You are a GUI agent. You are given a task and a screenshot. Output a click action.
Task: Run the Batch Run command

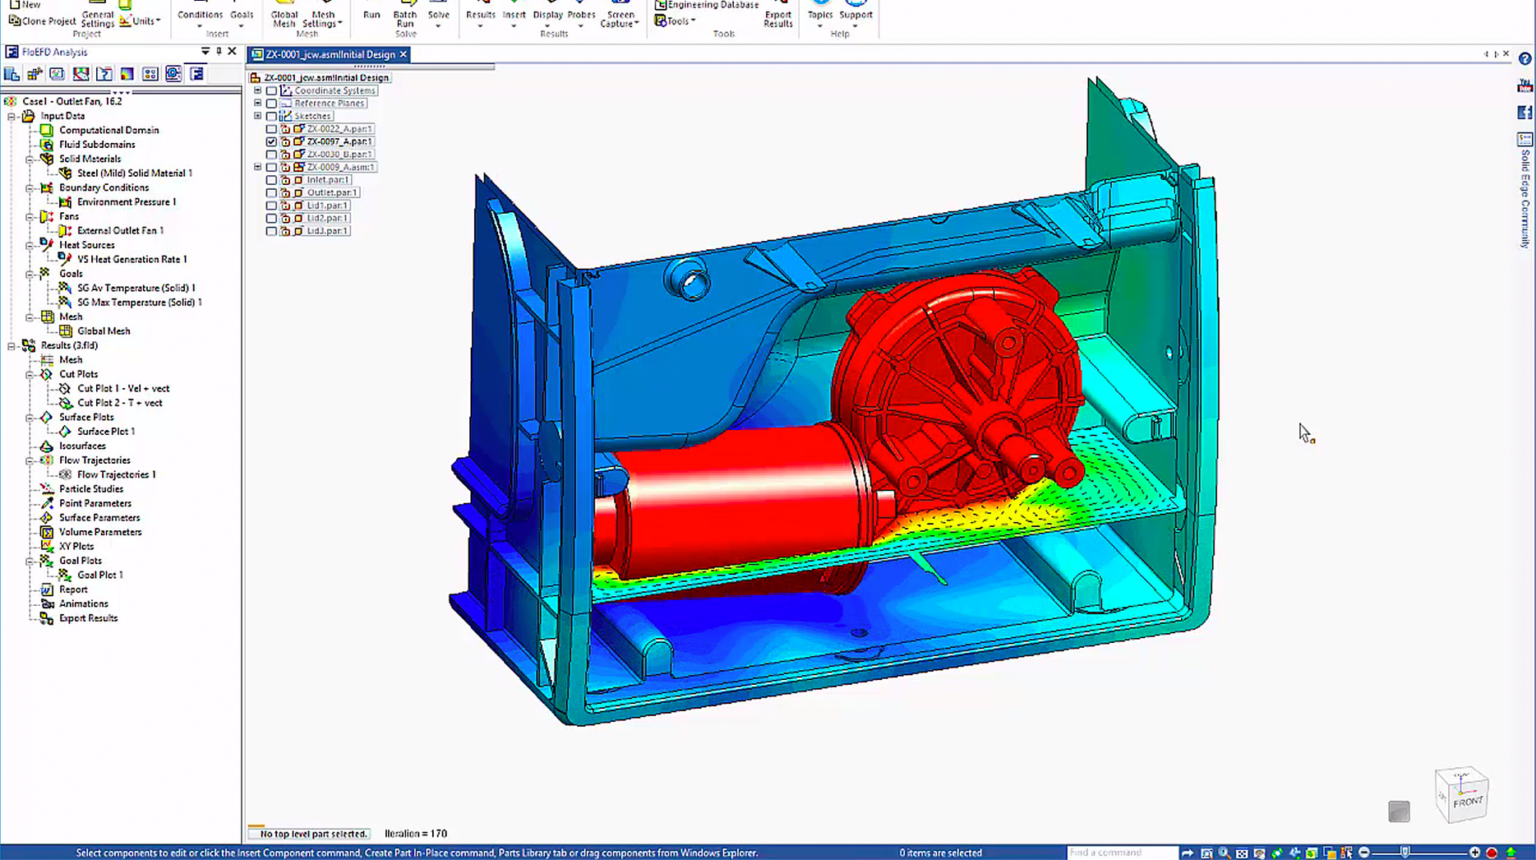coord(404,17)
